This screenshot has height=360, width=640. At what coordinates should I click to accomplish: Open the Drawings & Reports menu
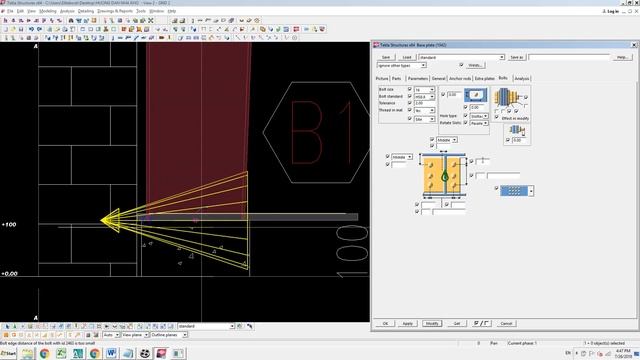pos(115,11)
